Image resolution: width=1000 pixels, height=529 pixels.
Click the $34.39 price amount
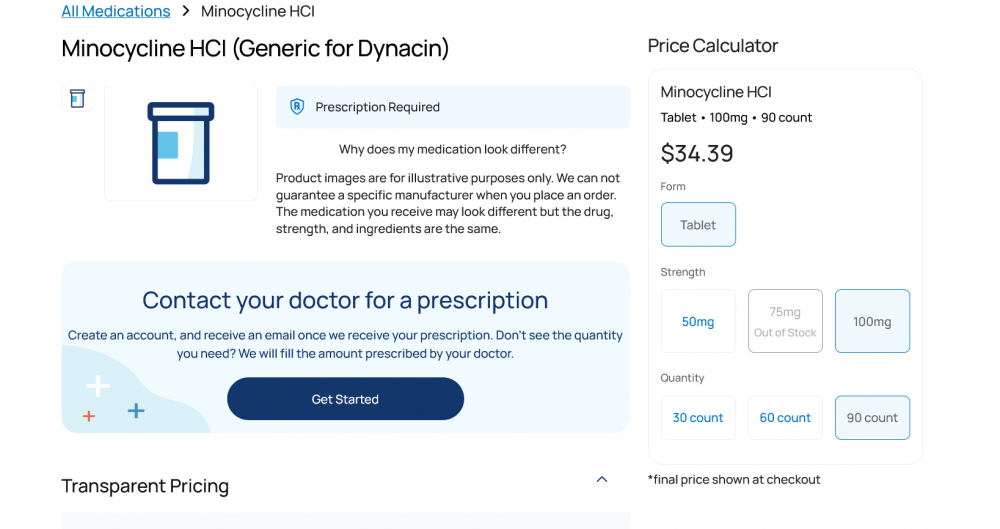[697, 153]
